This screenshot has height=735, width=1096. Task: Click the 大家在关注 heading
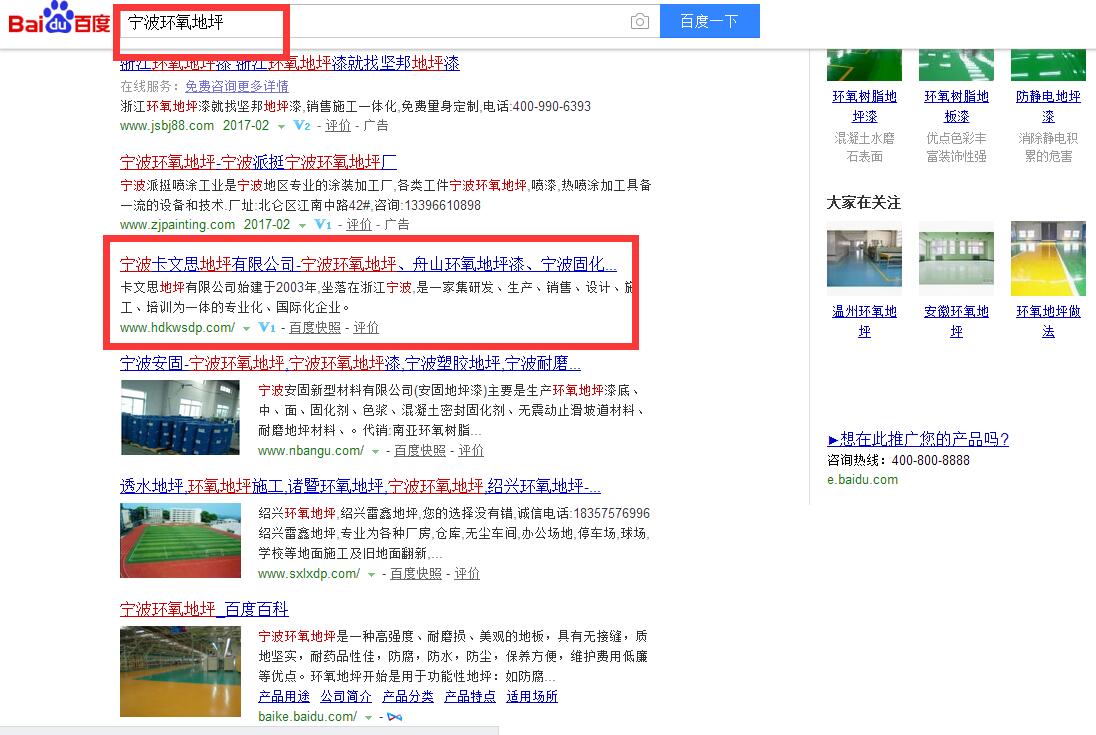[x=864, y=203]
